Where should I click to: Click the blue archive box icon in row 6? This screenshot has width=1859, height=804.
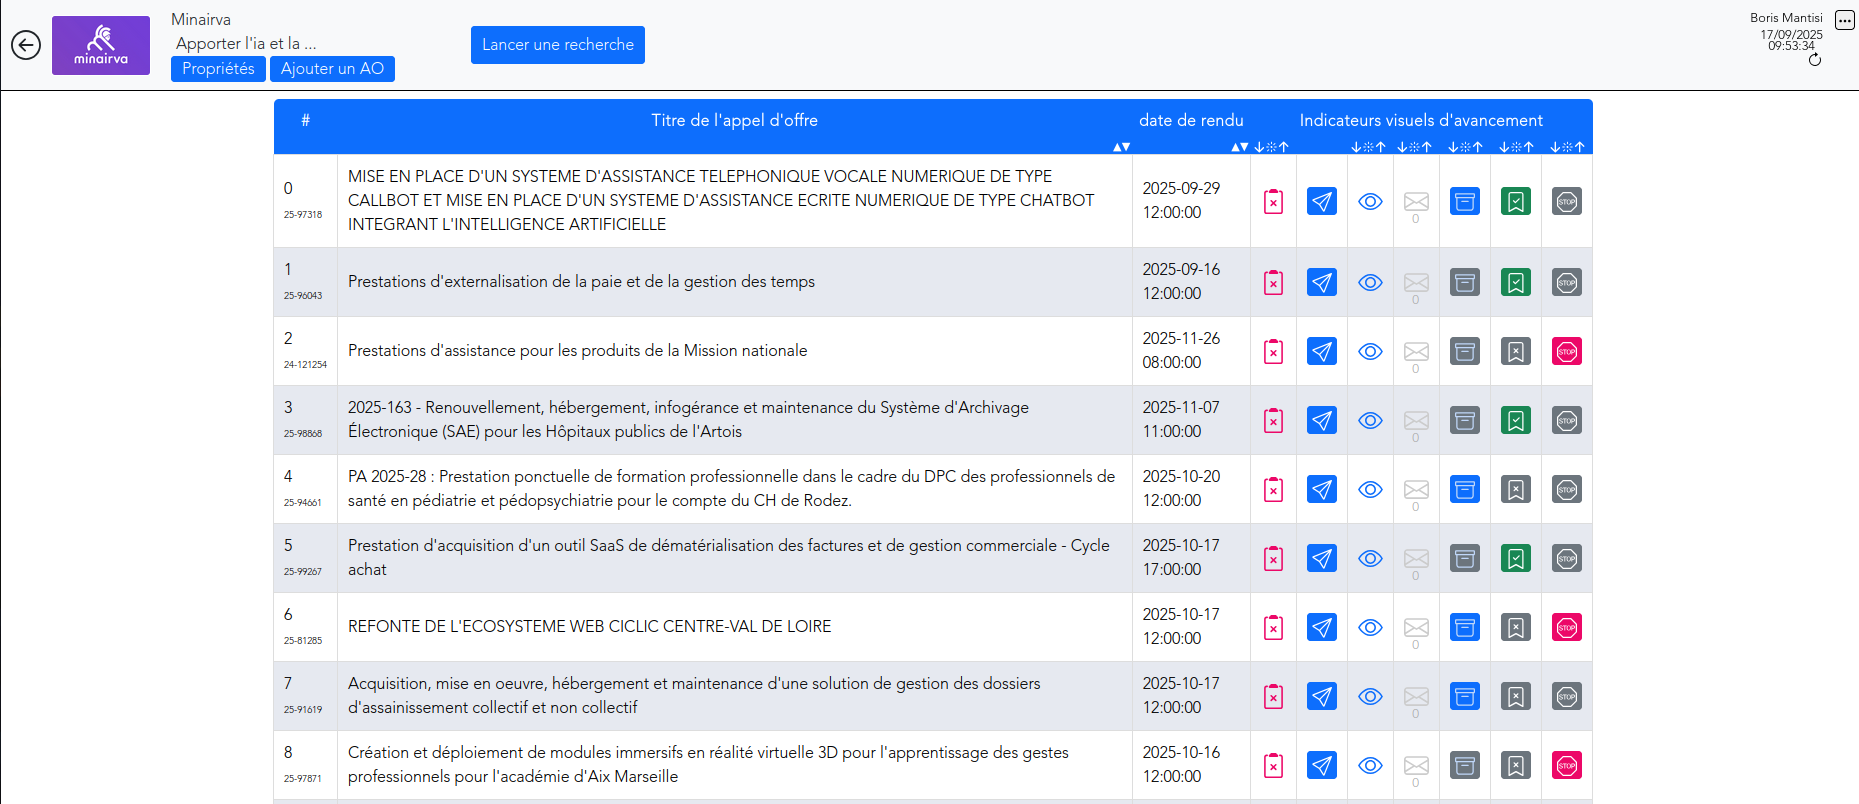1464,628
